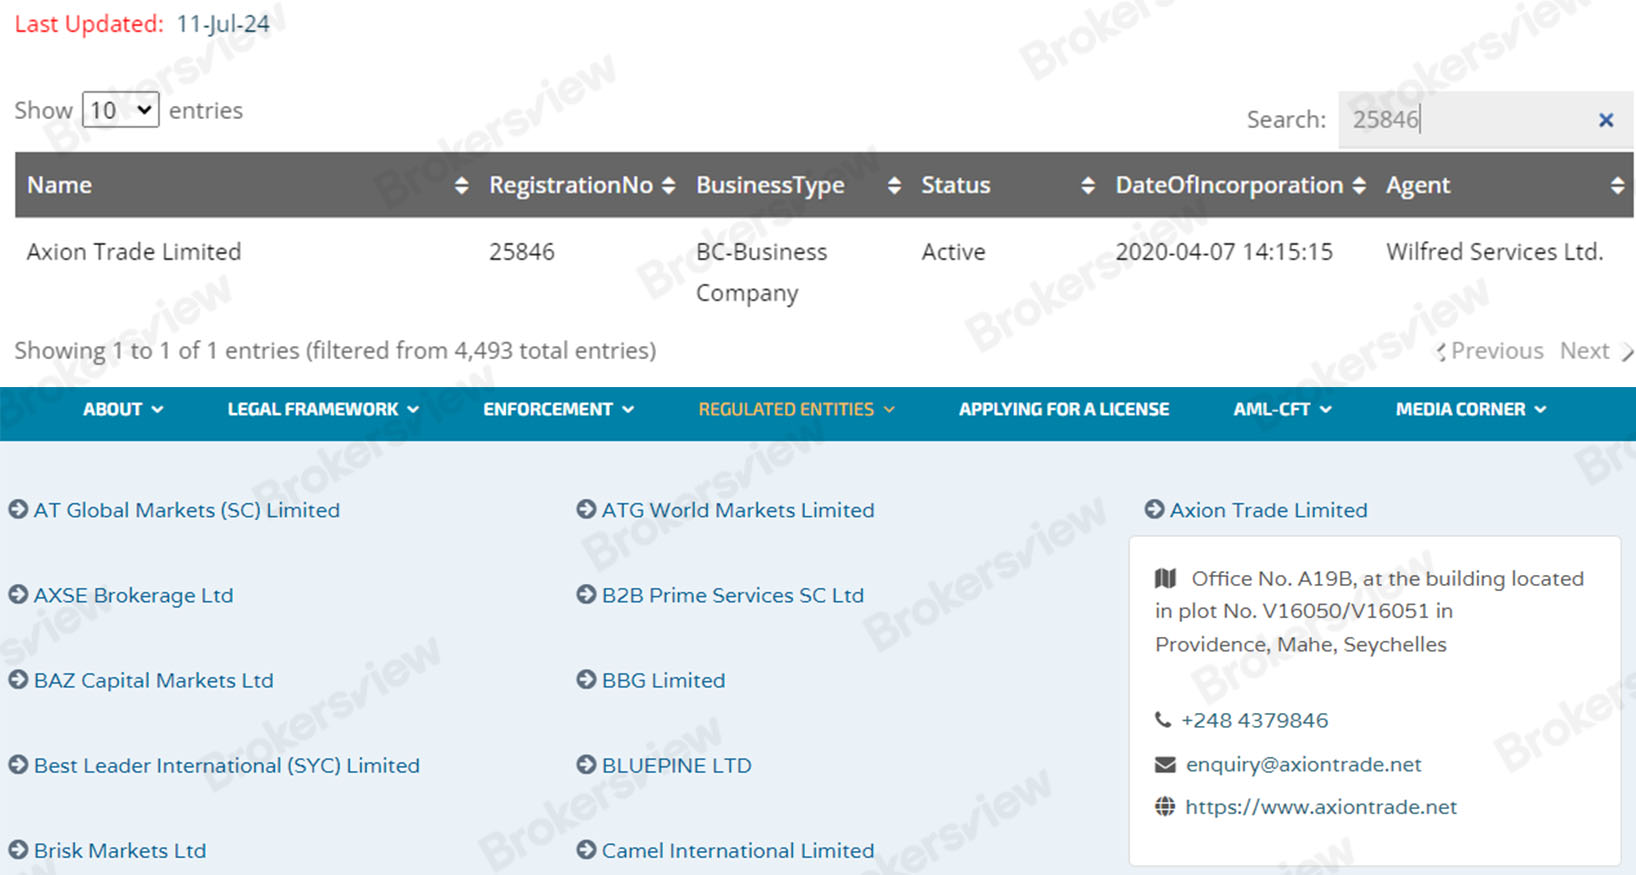Click arrow icon beside BBG Limited
Viewport: 1636px width, 875px height.
[x=586, y=679]
